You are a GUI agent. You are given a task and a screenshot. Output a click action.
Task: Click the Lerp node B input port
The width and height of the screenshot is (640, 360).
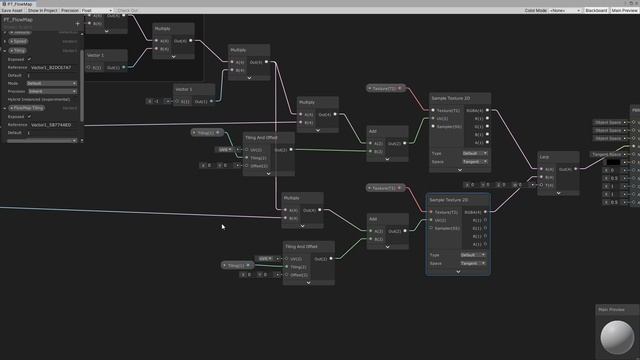[541, 177]
